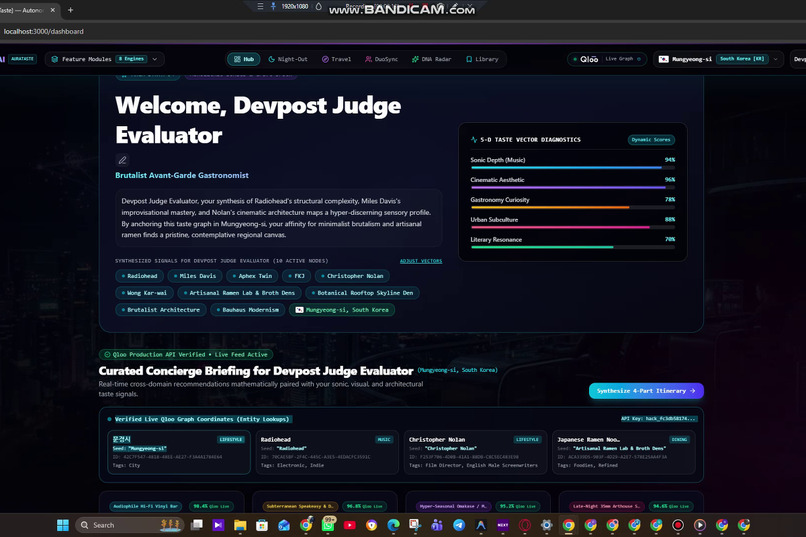Viewport: 806px width, 537px height.
Task: Switch to the Night-Out tab
Action: 288,59
